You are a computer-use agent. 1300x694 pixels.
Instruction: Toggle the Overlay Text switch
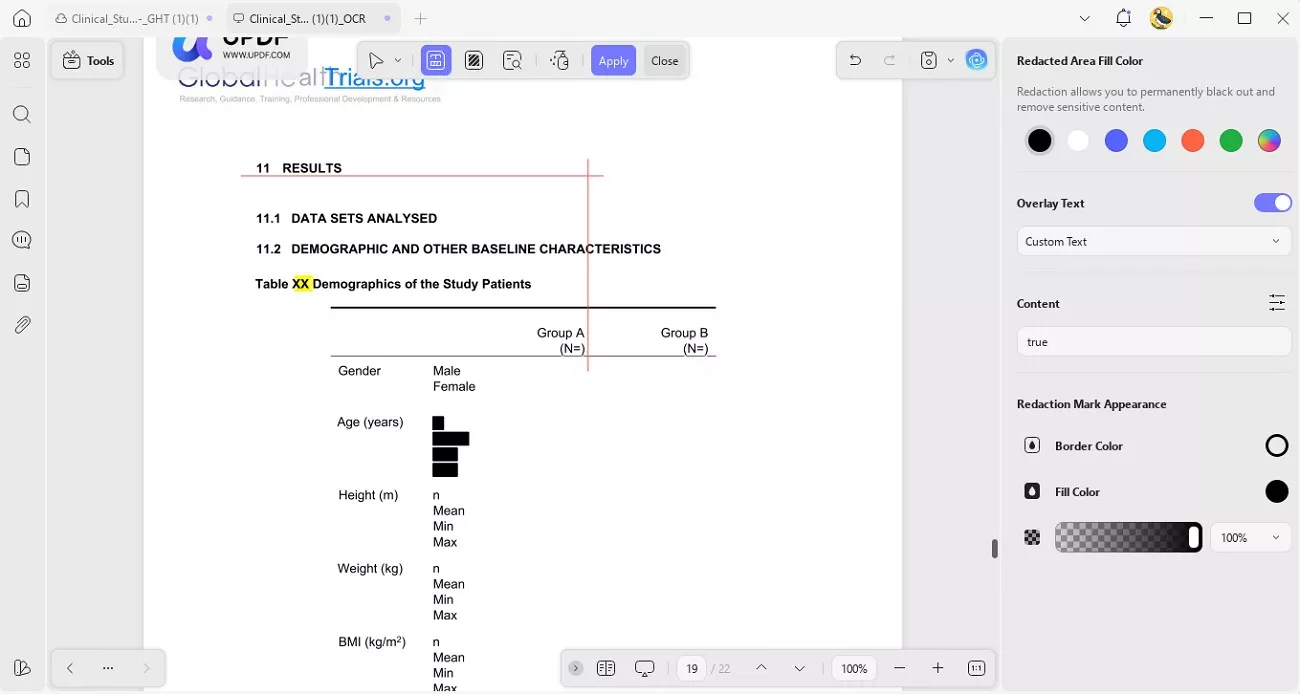pos(1272,202)
